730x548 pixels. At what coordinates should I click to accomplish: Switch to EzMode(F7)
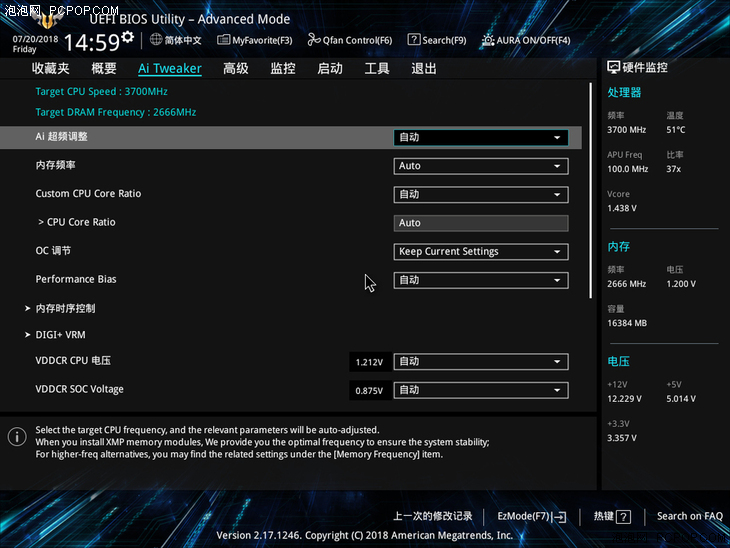532,516
